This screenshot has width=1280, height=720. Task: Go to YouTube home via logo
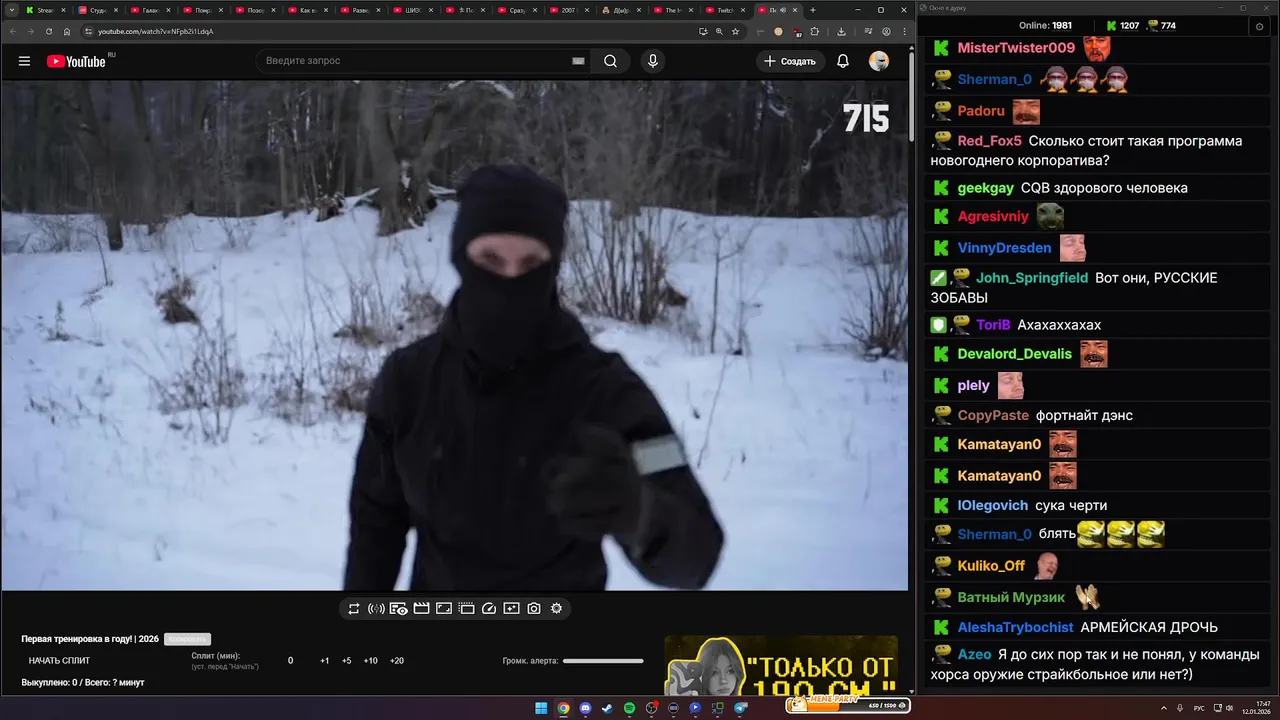tap(76, 61)
